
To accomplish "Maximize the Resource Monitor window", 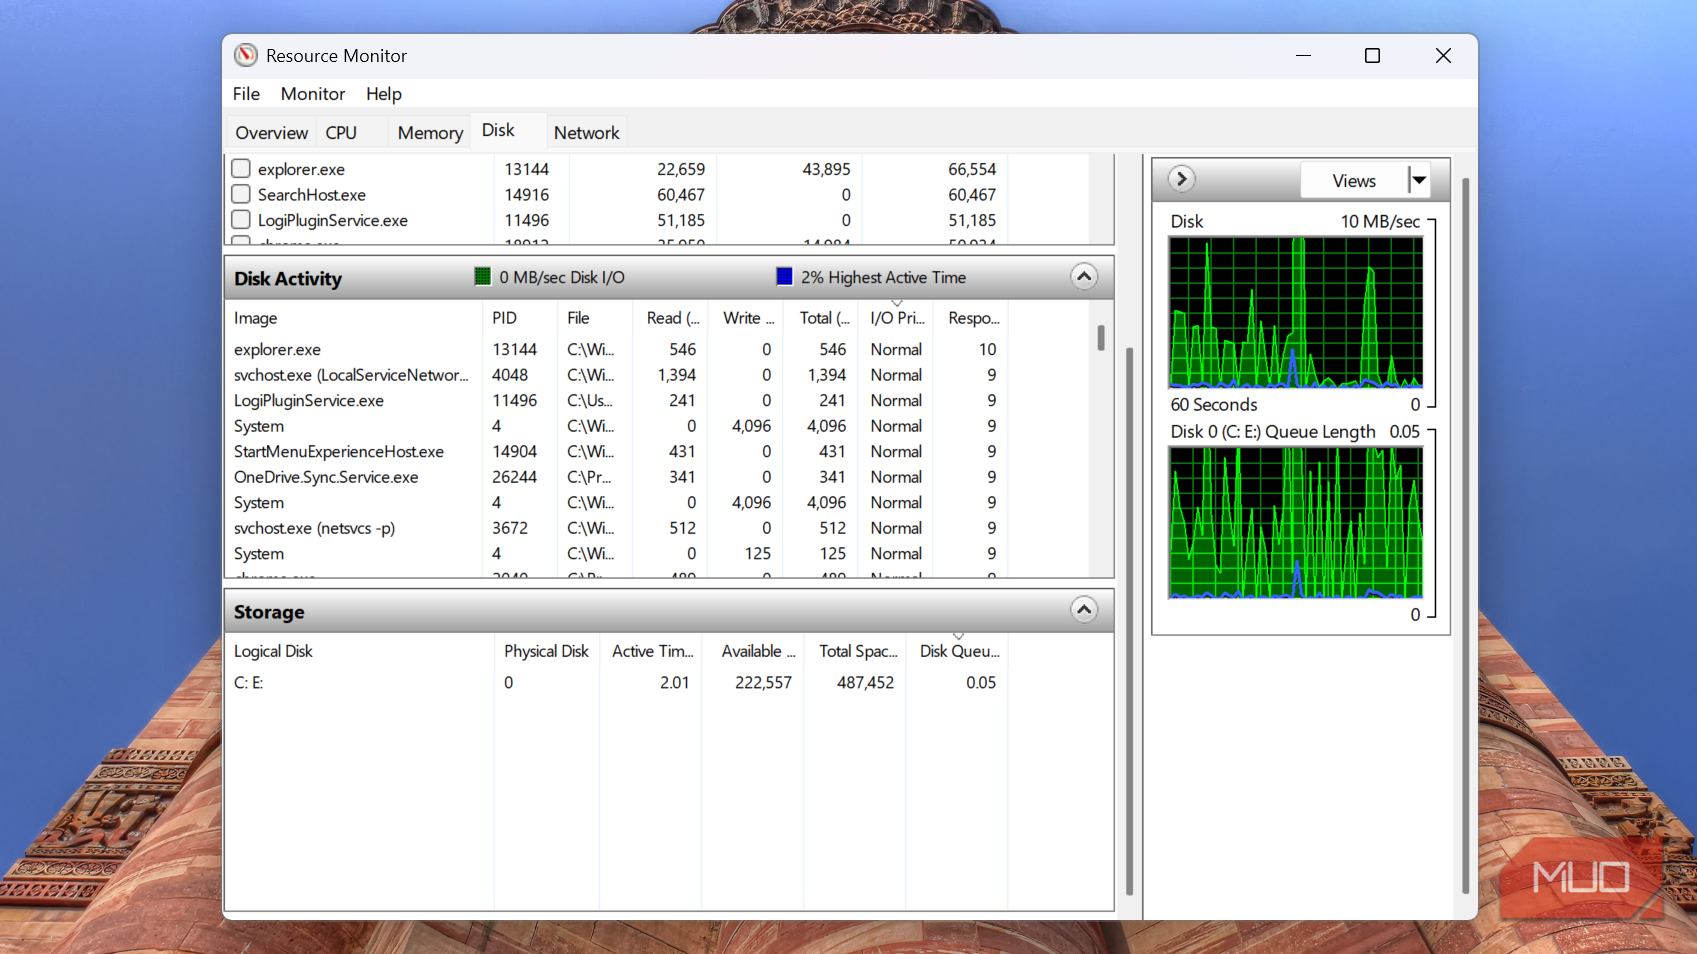I will (1373, 55).
